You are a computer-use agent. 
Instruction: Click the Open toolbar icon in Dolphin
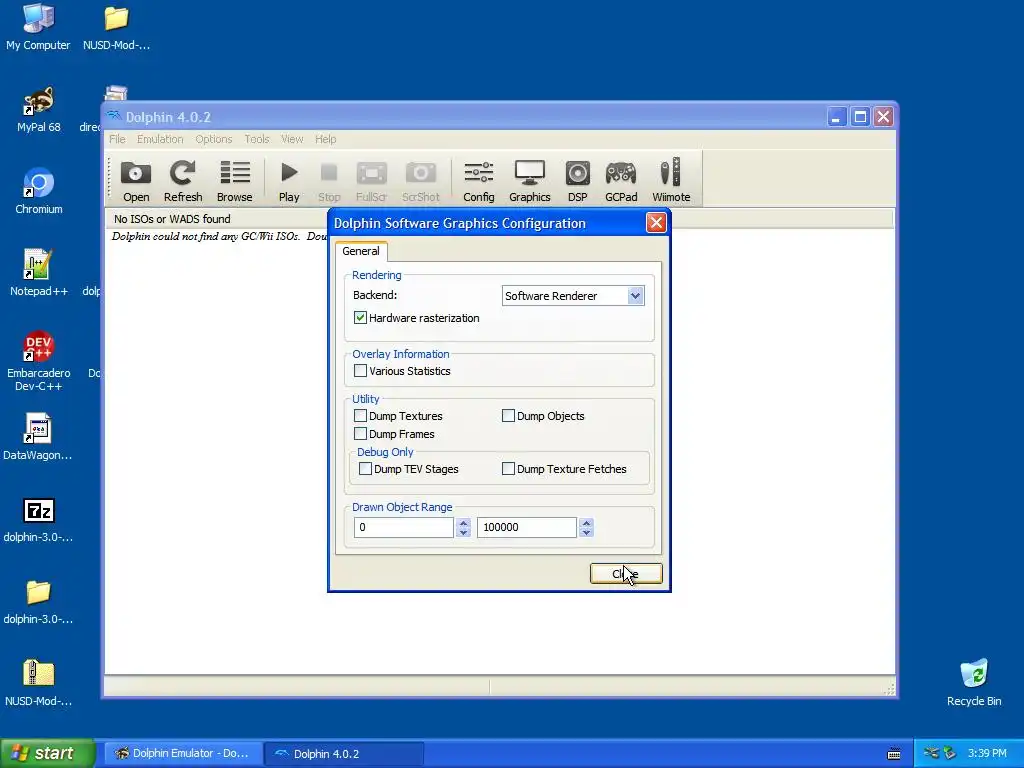click(136, 182)
